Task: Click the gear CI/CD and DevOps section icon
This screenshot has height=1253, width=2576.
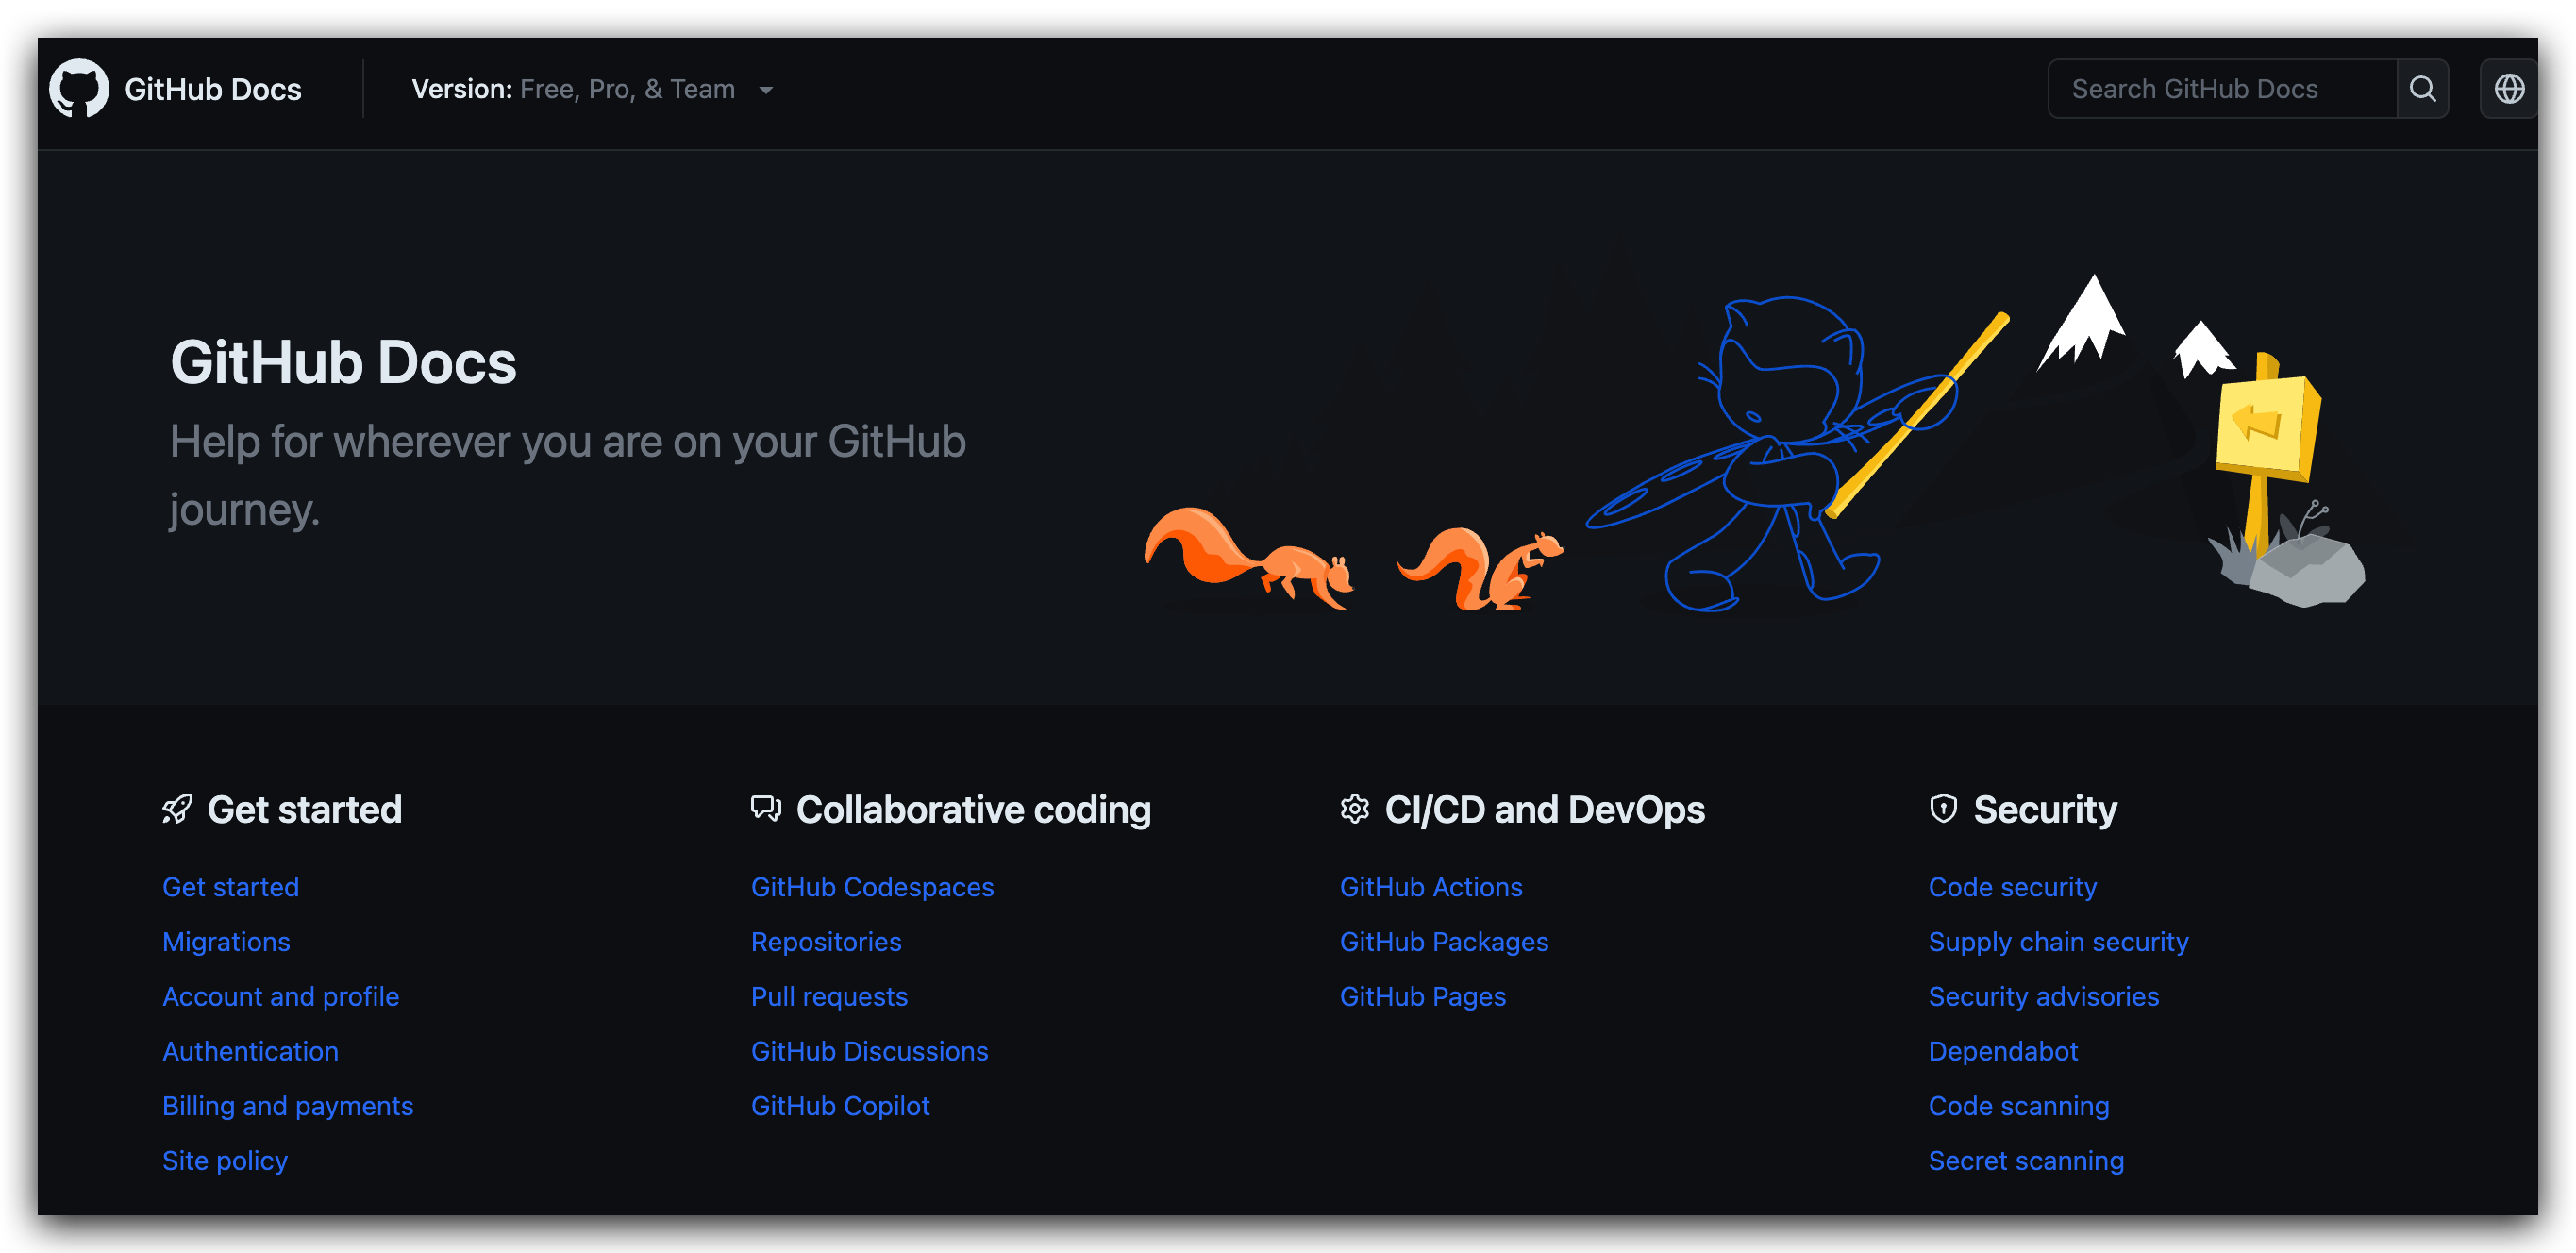Action: click(1357, 808)
